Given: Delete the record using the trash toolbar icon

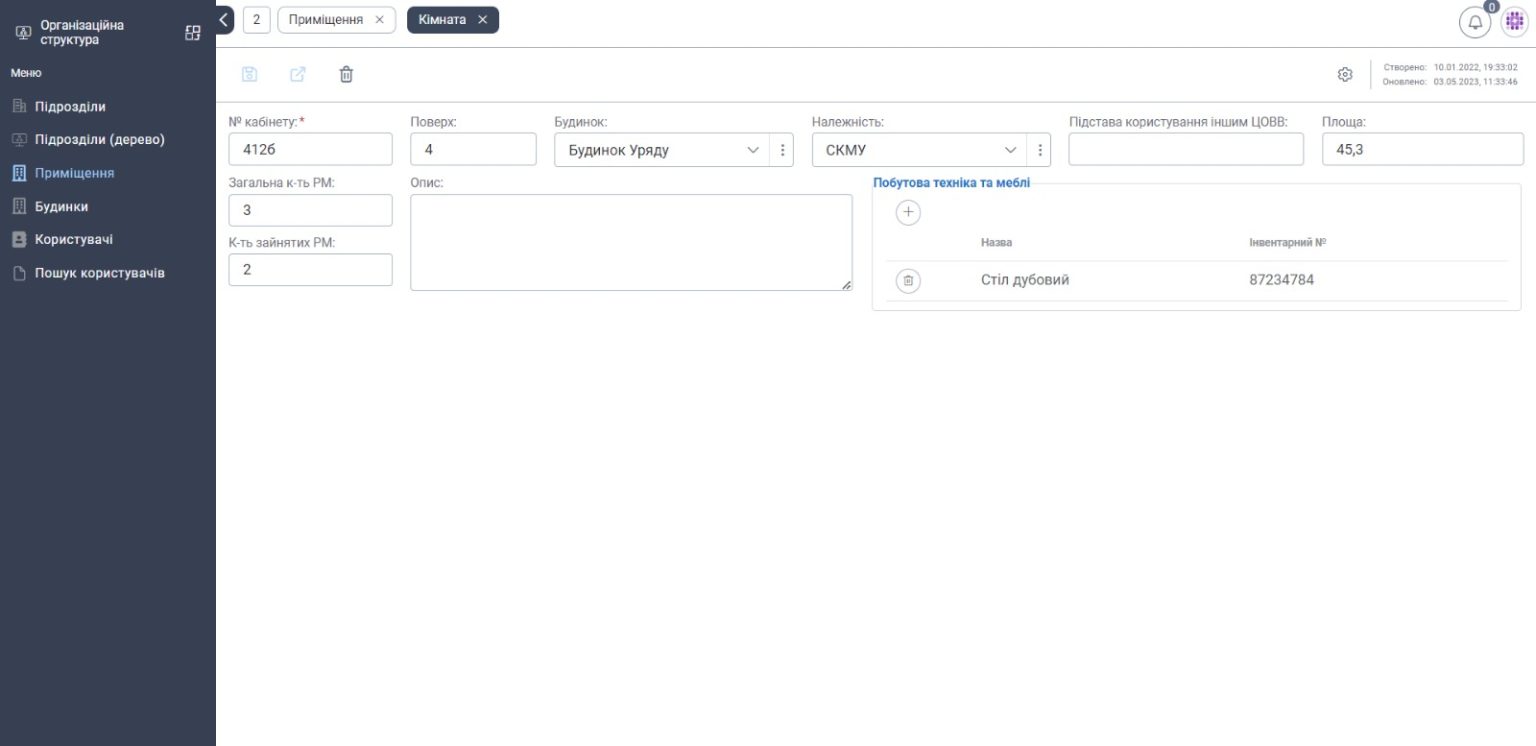Looking at the screenshot, I should click(x=345, y=74).
